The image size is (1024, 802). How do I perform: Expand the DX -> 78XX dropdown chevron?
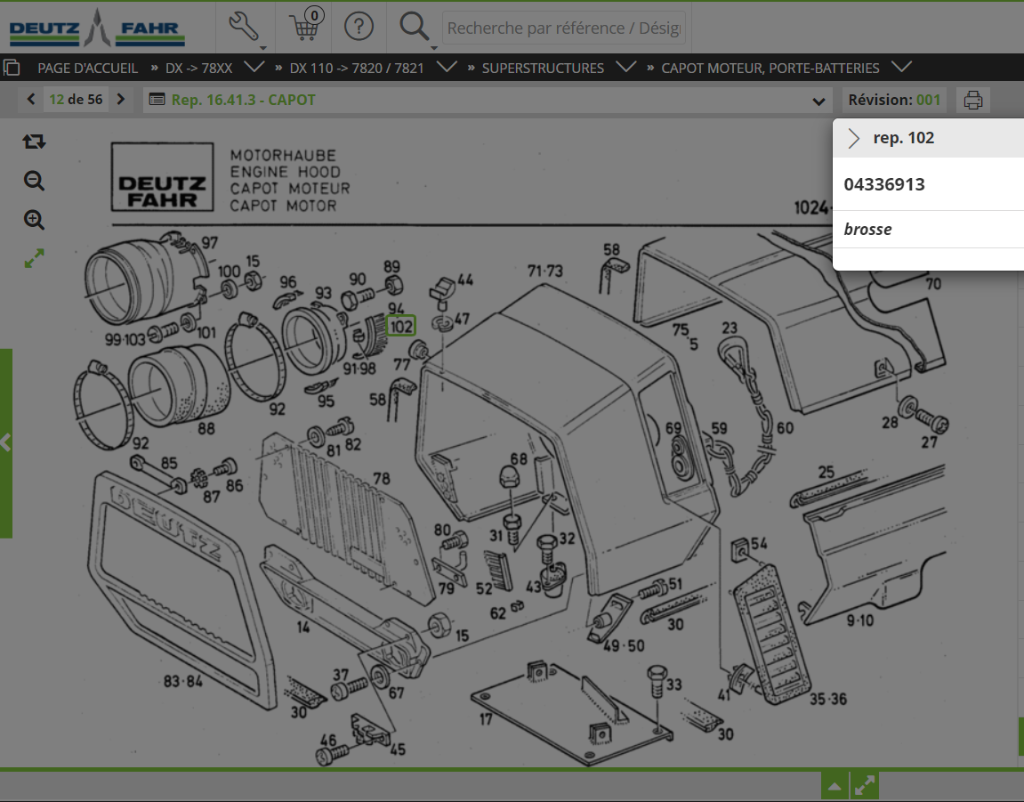click(x=254, y=67)
